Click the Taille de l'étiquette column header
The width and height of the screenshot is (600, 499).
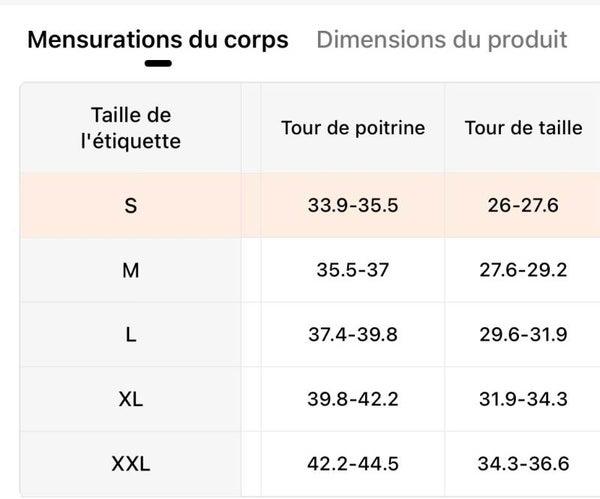(x=130, y=129)
